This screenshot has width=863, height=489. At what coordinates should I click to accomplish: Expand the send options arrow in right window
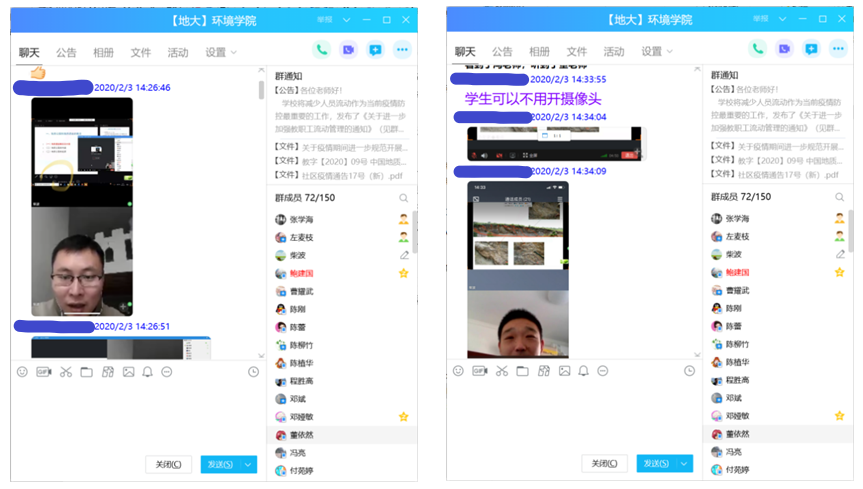pyautogui.click(x=685, y=464)
